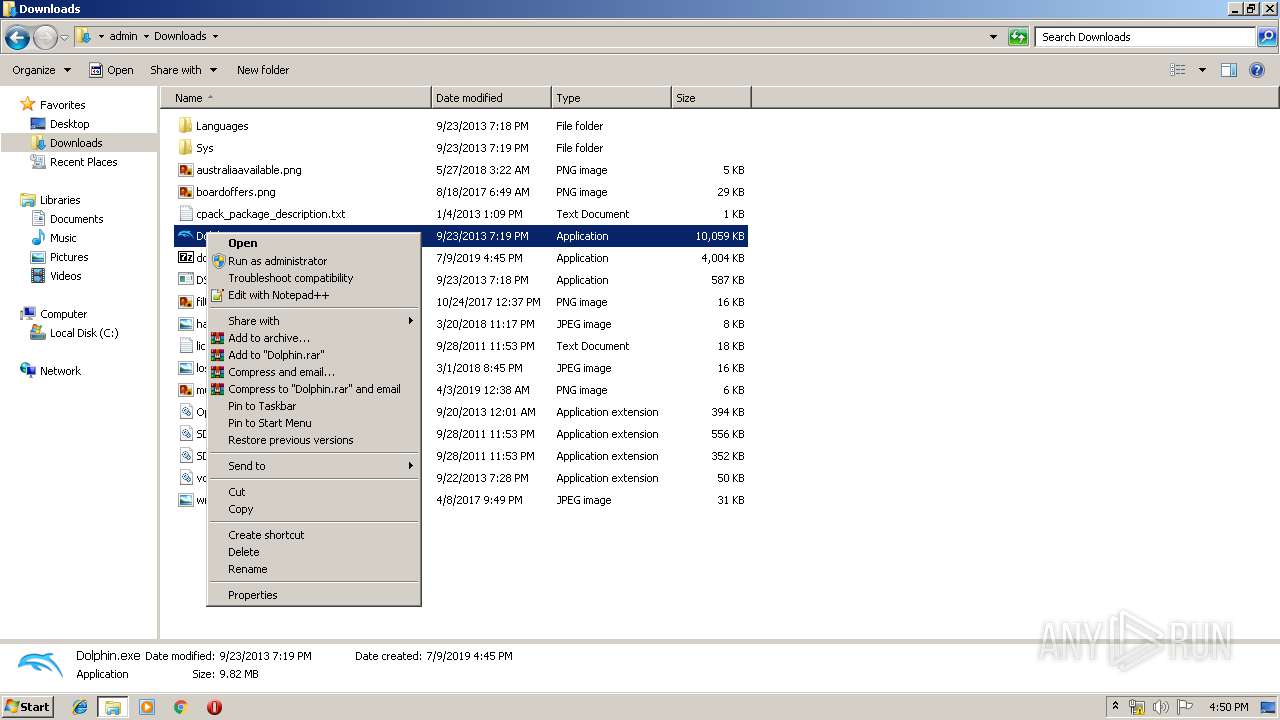Choose Troubleshoot compatibility
This screenshot has height=720, width=1280.
[313, 278]
